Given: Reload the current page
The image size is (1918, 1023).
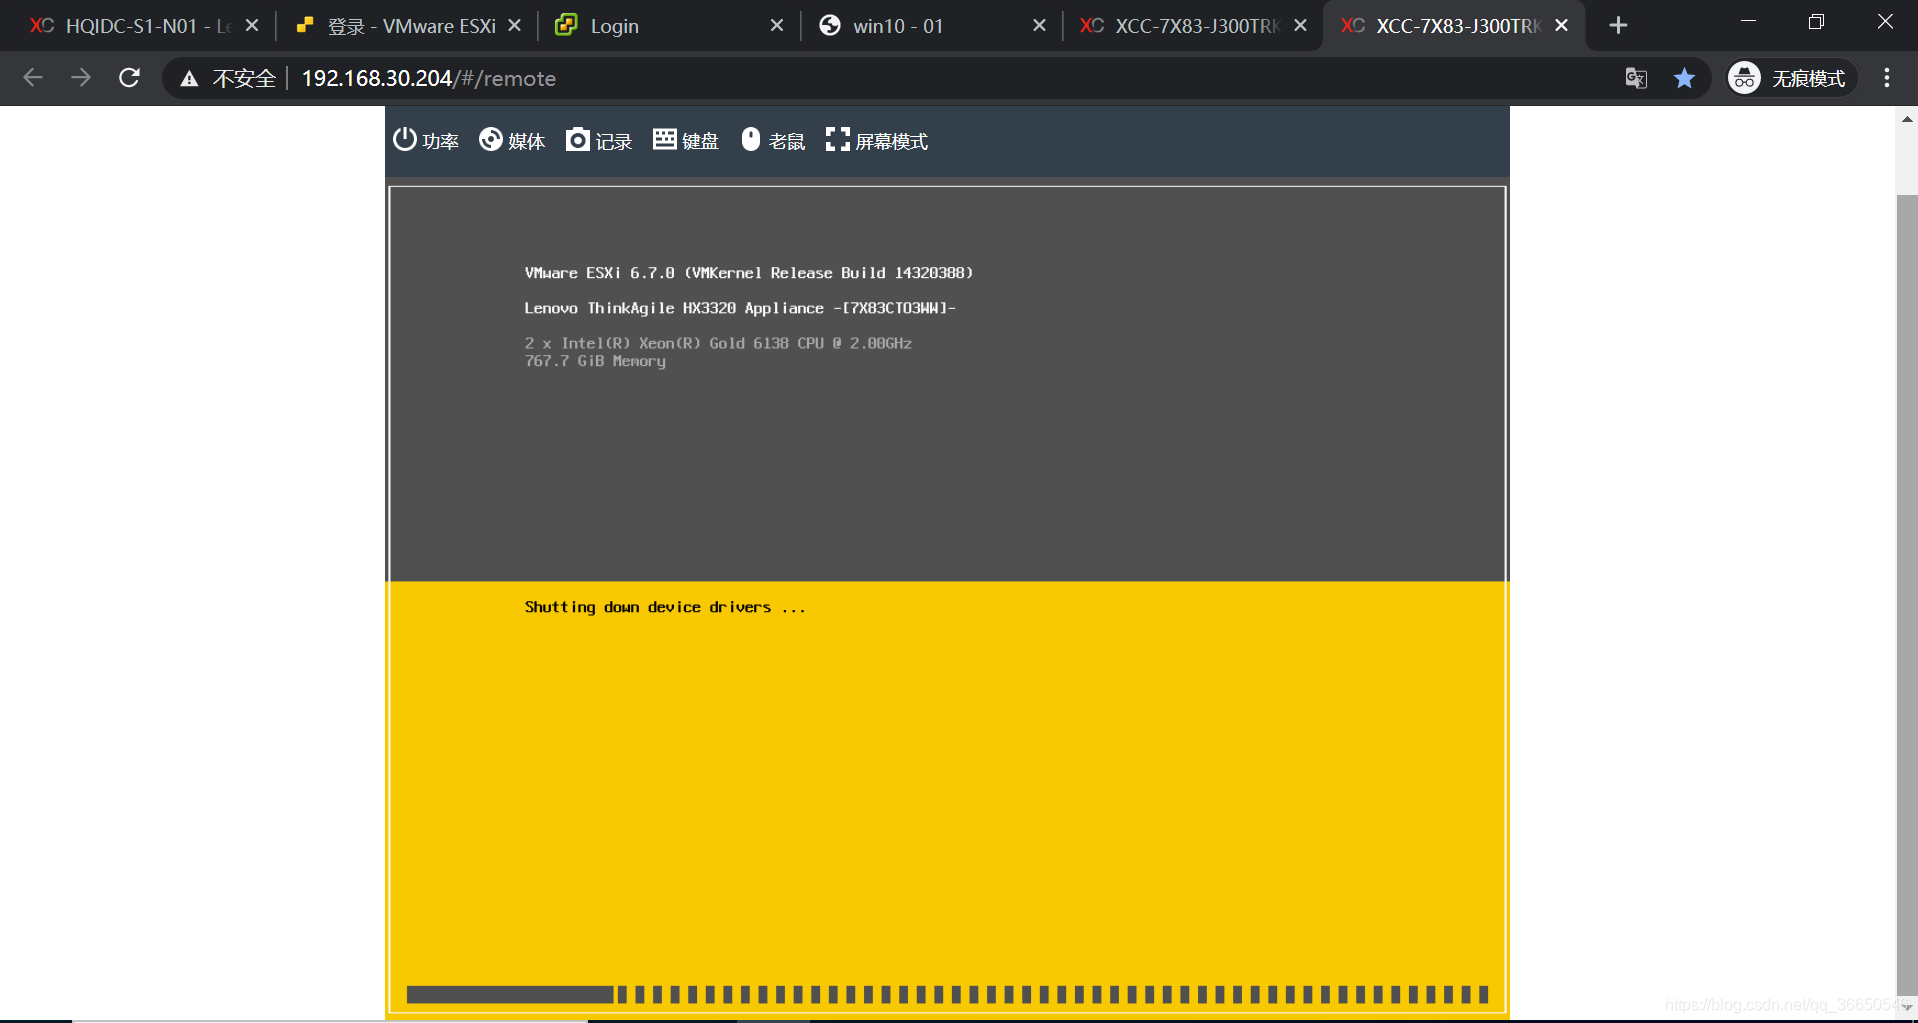Looking at the screenshot, I should [x=129, y=78].
